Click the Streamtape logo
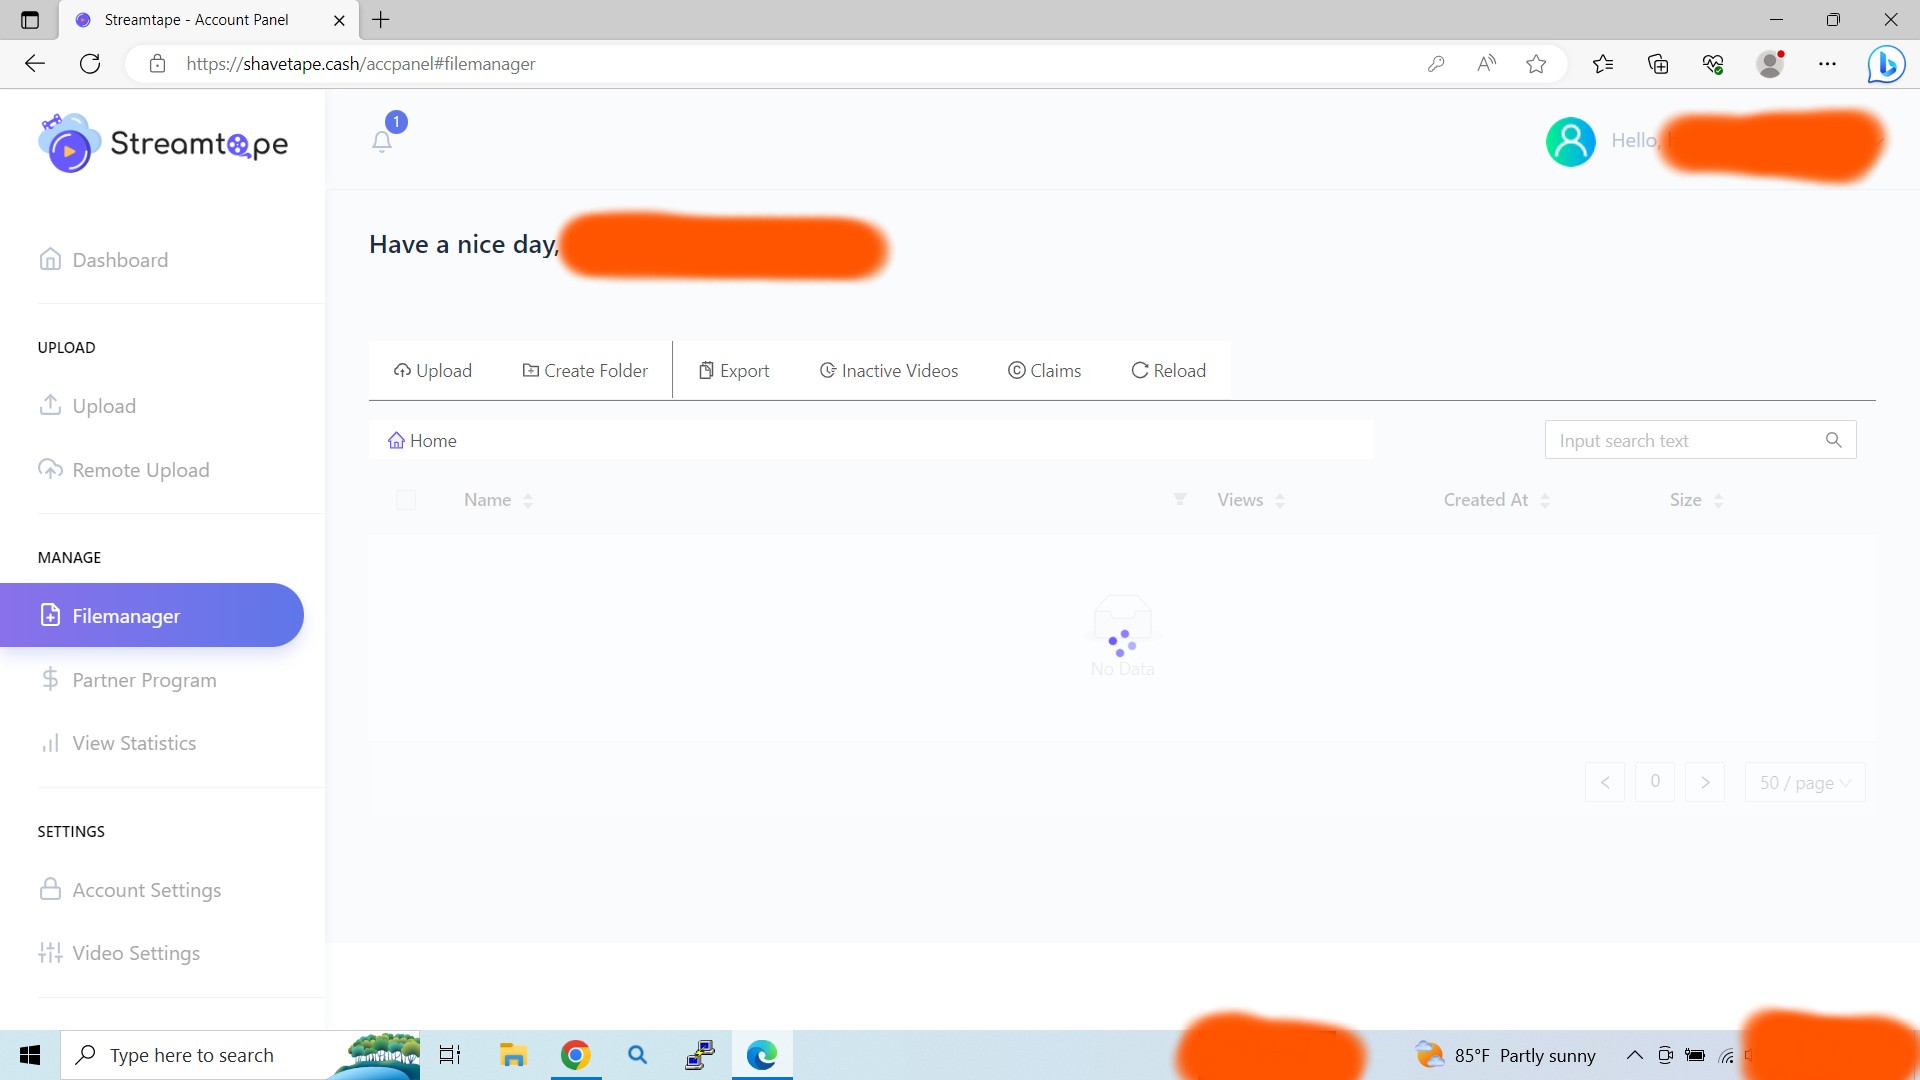1920x1080 pixels. click(x=163, y=143)
